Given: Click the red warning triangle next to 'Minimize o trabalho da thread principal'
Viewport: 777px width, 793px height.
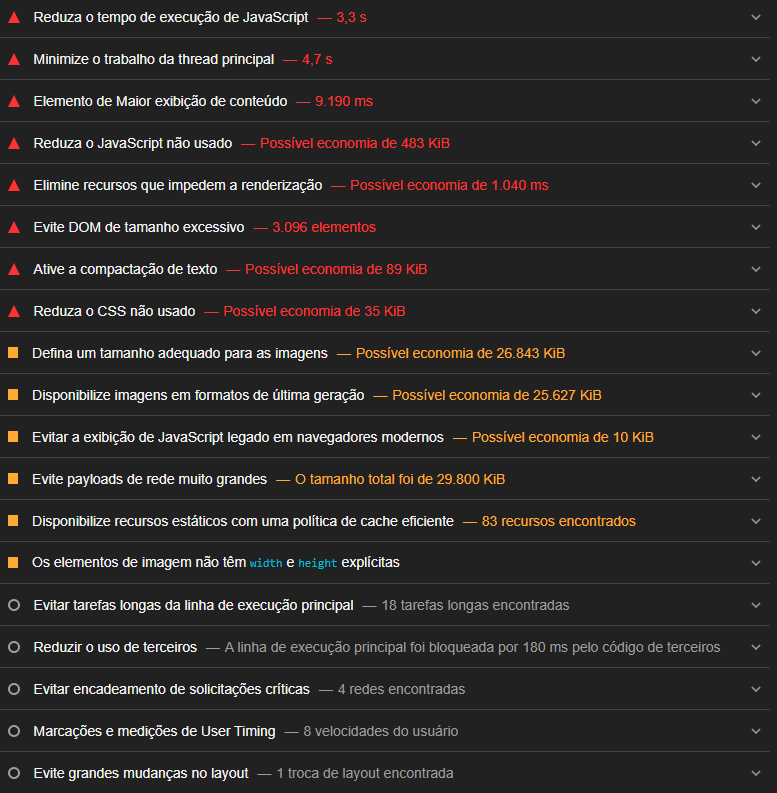Looking at the screenshot, I should click(14, 60).
